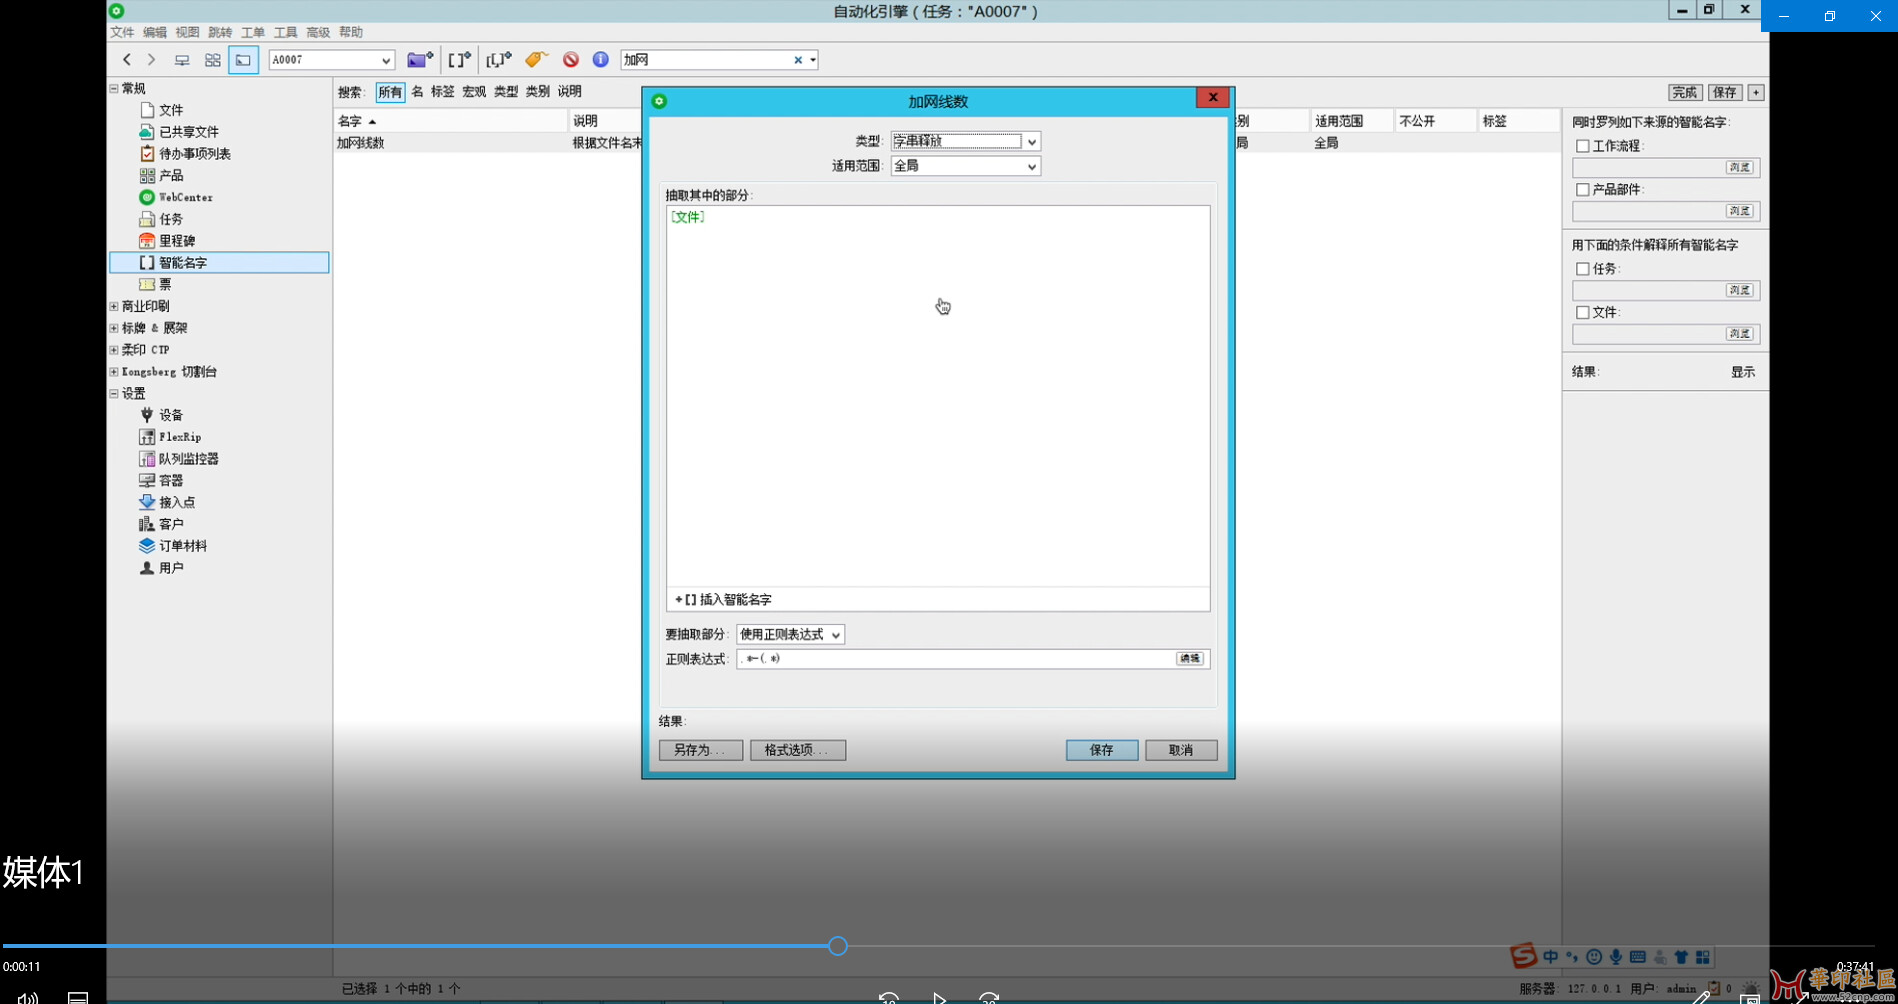This screenshot has width=1898, height=1004.
Task: Expand the Kongsberg 切割台 section
Action: coord(114,372)
